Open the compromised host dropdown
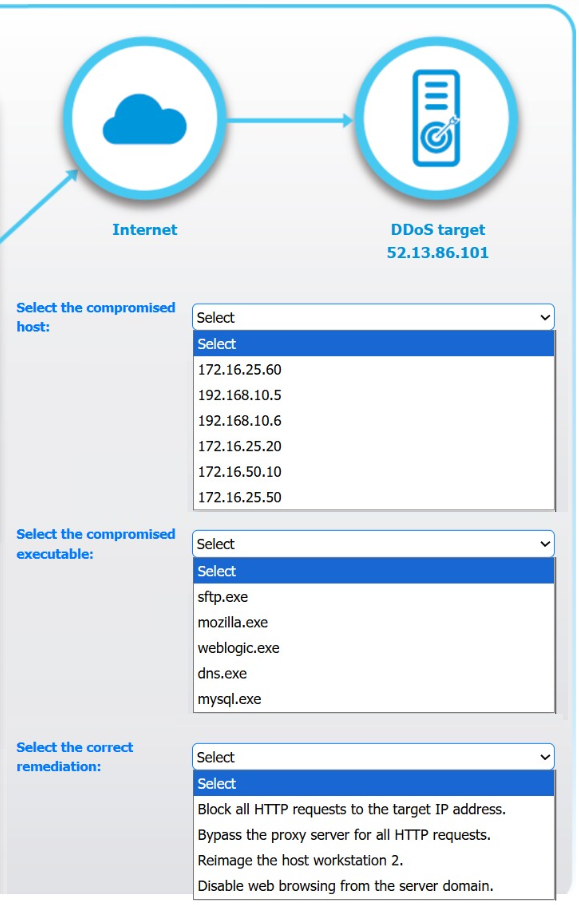579x905 pixels. pyautogui.click(x=373, y=317)
